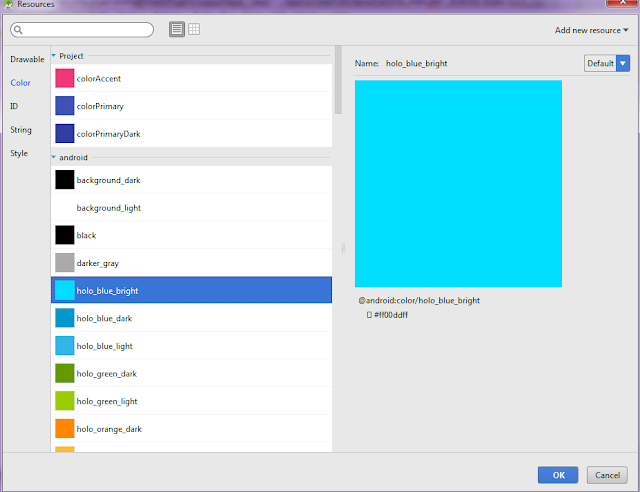Select the colorAccent pink swatch
The height and width of the screenshot is (492, 640).
(65, 78)
